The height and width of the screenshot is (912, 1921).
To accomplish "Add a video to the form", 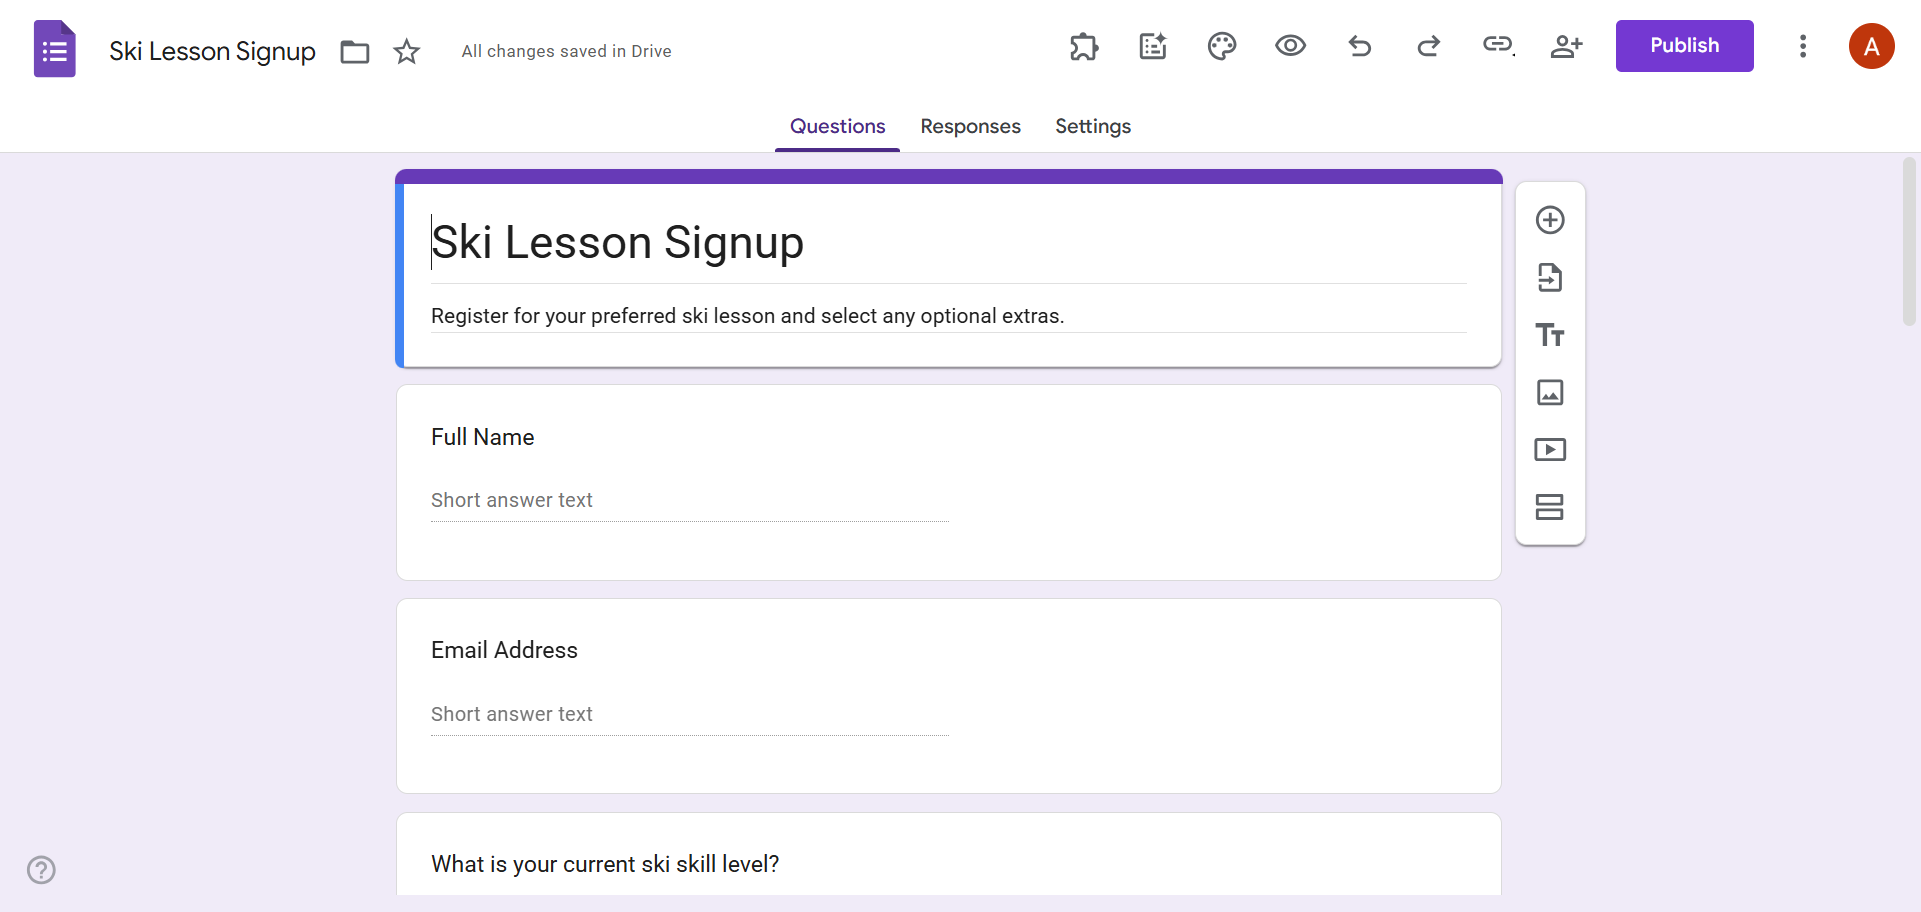I will [1550, 449].
